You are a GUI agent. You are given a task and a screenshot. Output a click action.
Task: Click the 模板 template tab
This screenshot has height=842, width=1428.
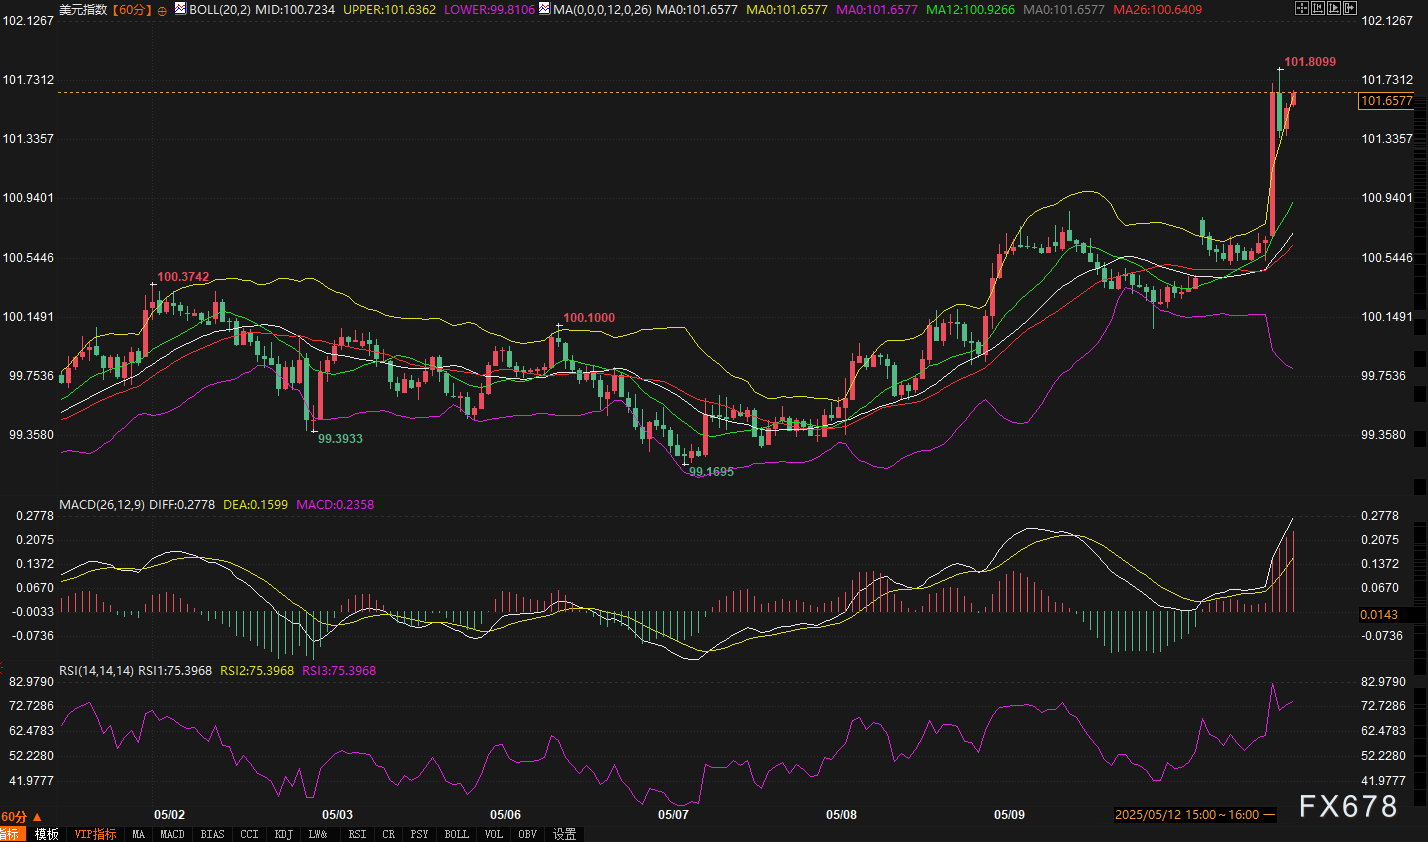pyautogui.click(x=47, y=834)
